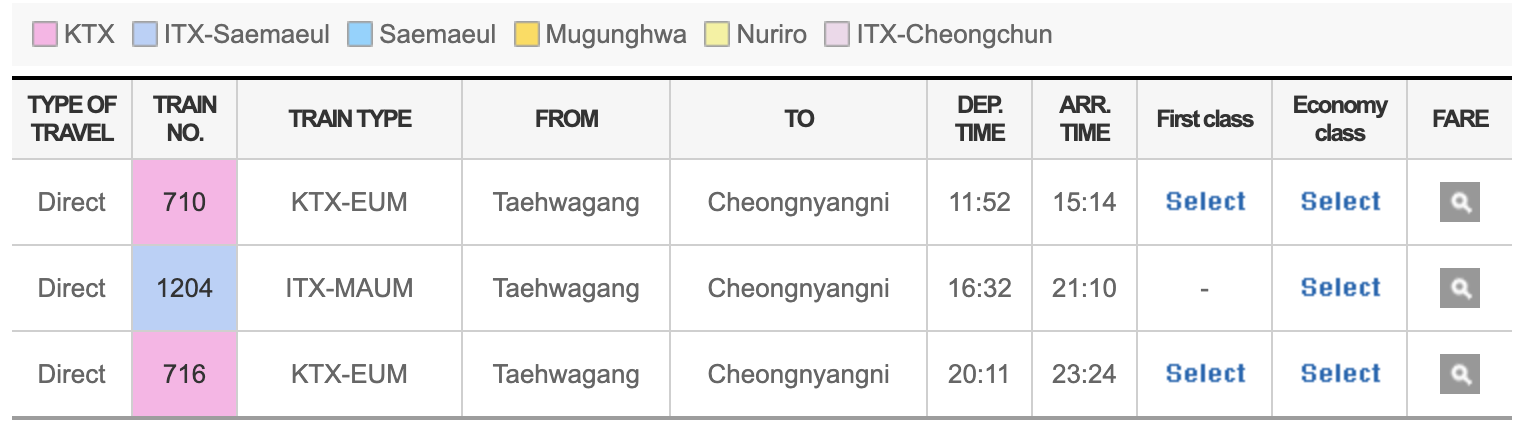1528x448 pixels.
Task: Click train number 716 cell
Action: pyautogui.click(x=184, y=375)
